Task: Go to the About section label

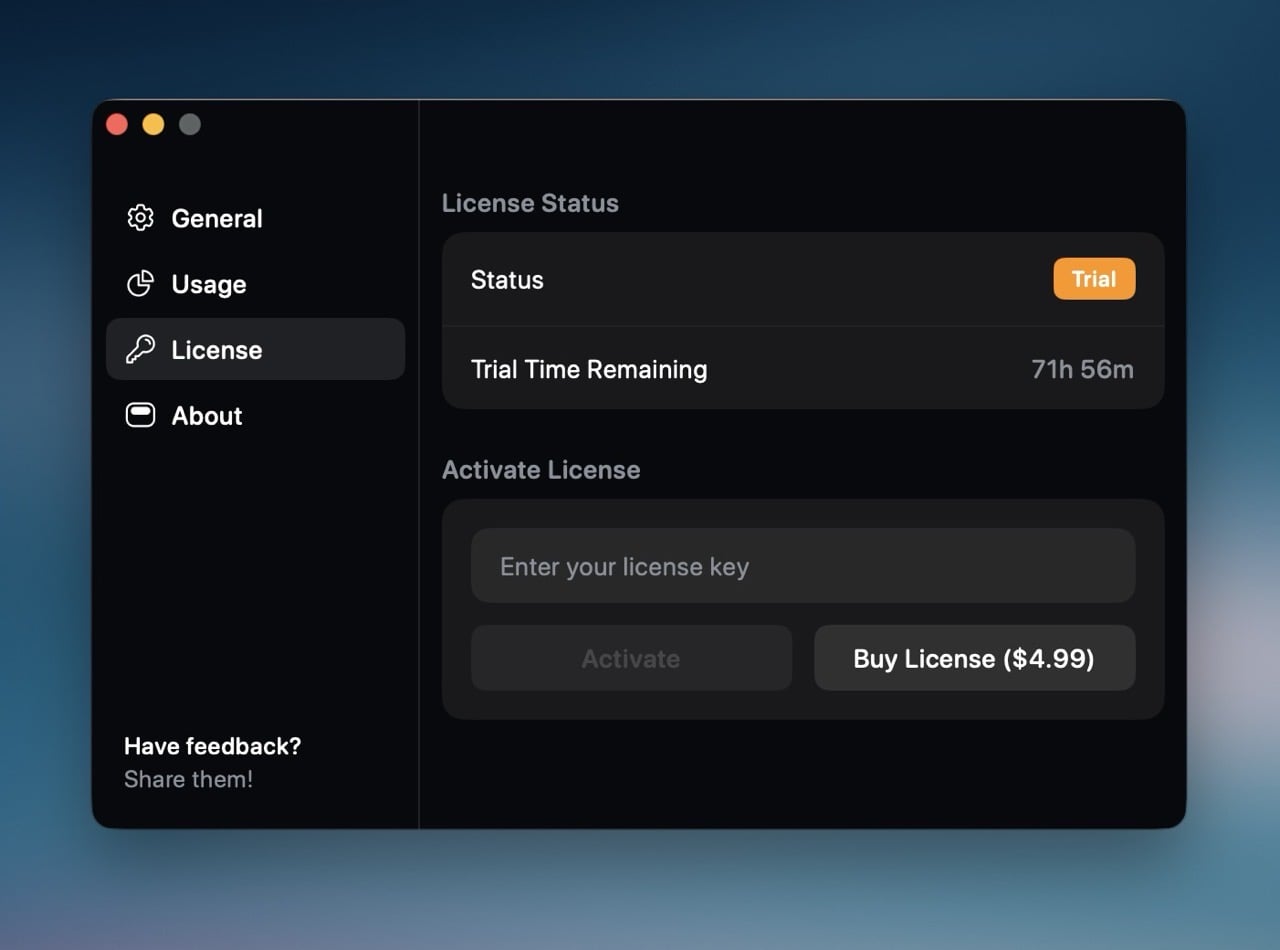Action: point(207,416)
